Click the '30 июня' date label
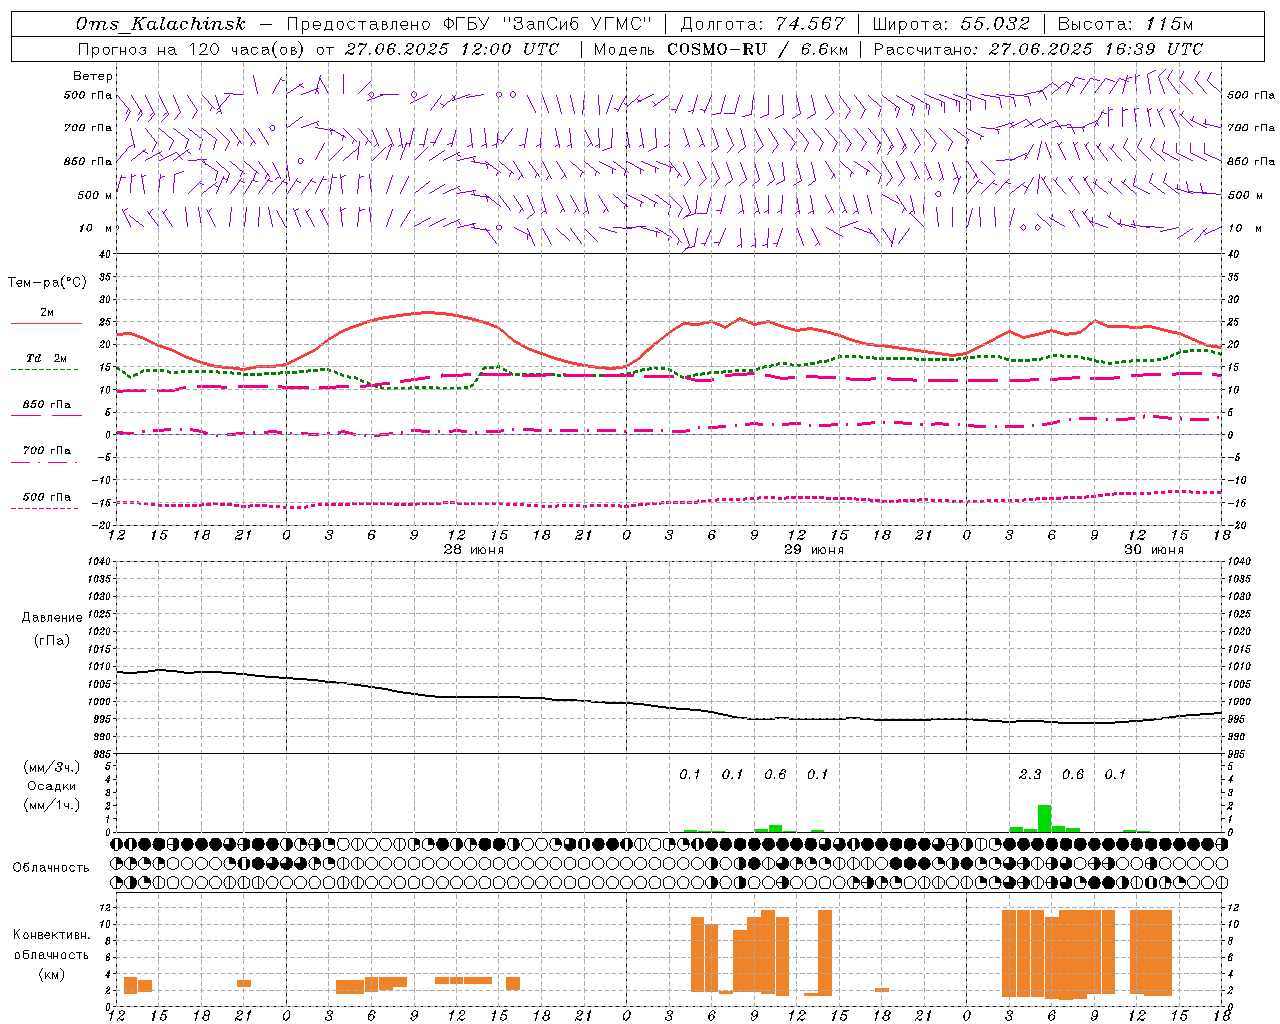The height and width of the screenshot is (1024, 1280). coord(1153,550)
